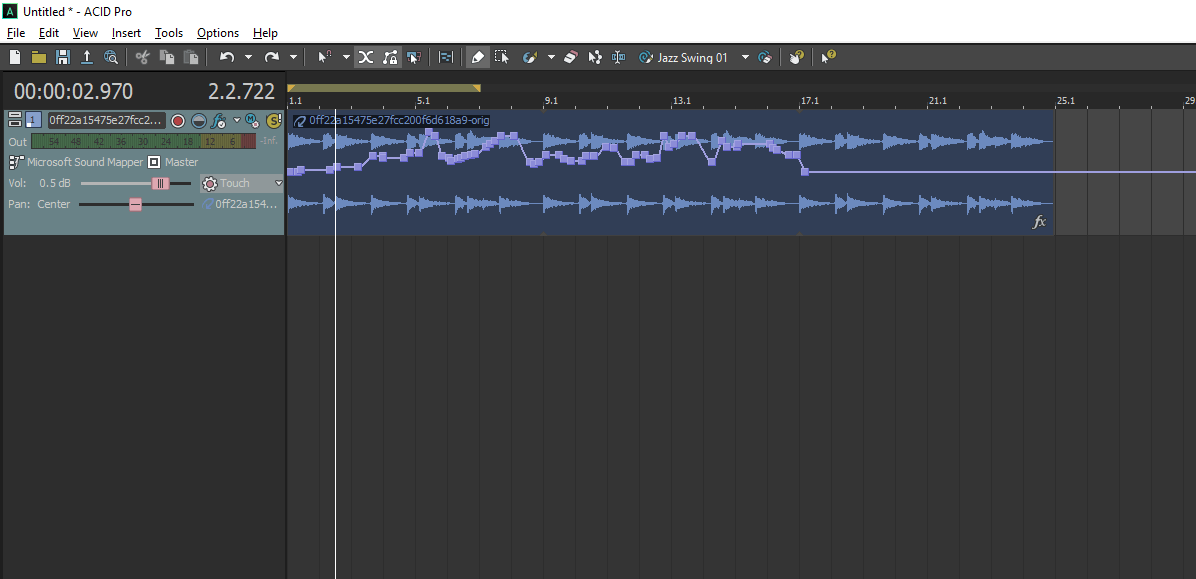Image resolution: width=1196 pixels, height=579 pixels.
Task: Click the What's This help icon
Action: click(x=828, y=58)
